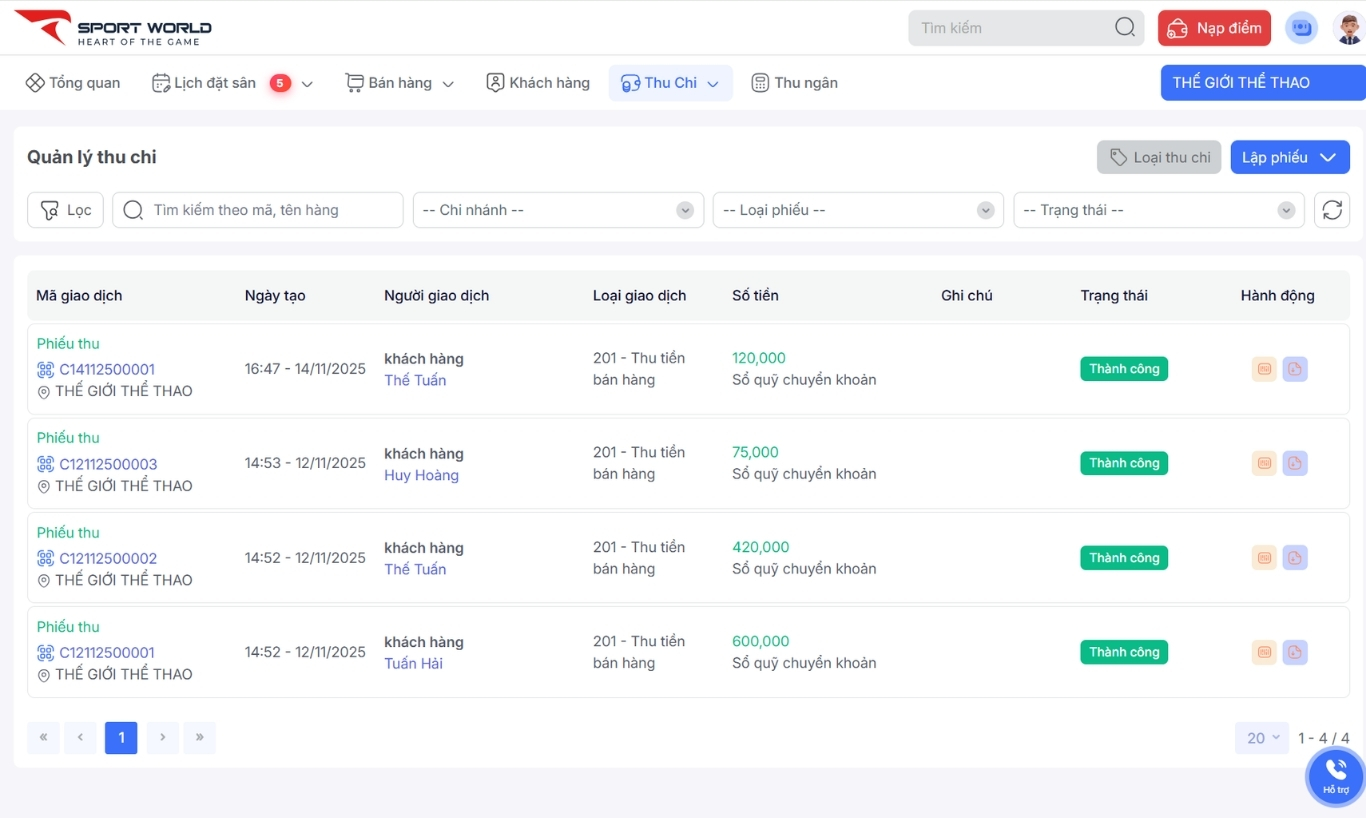Open customer link Huy Hoàng
Viewport: 1366px width, 818px height.
coord(421,475)
